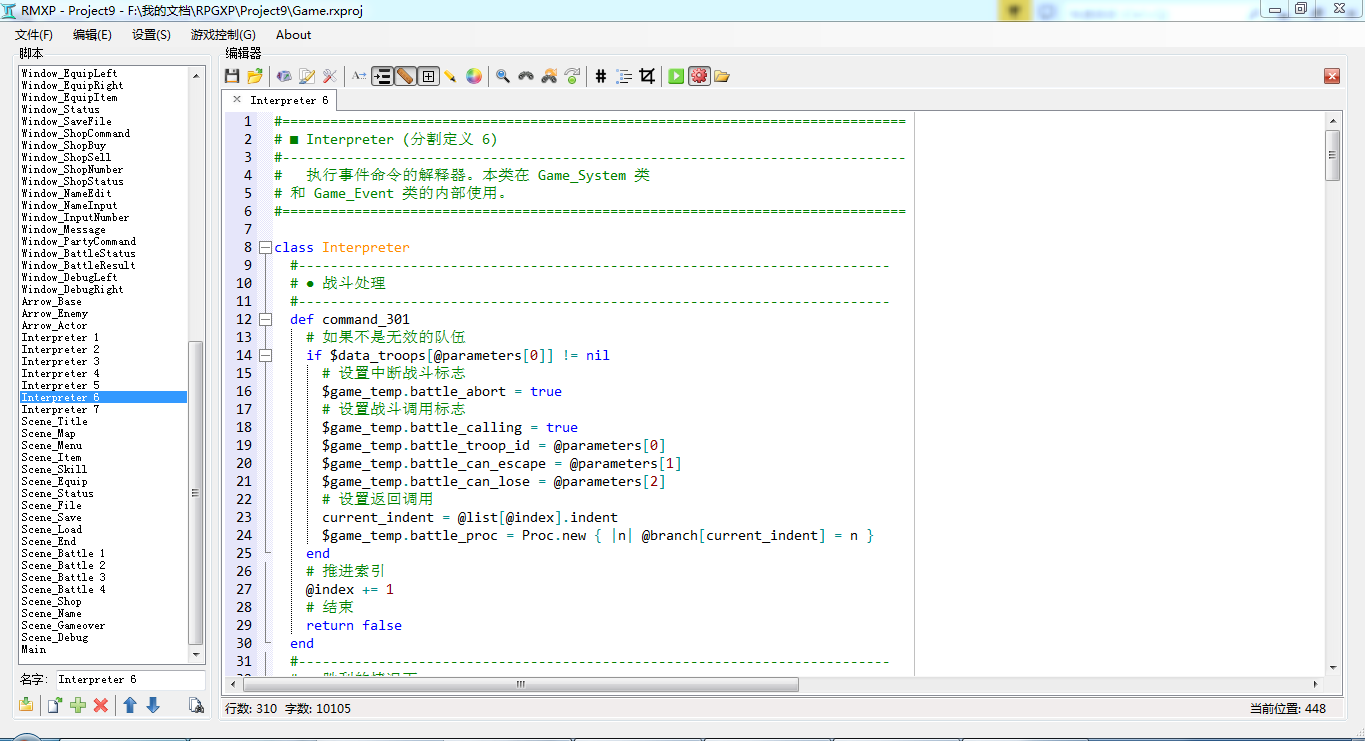Click the 名字 name input field

130,680
